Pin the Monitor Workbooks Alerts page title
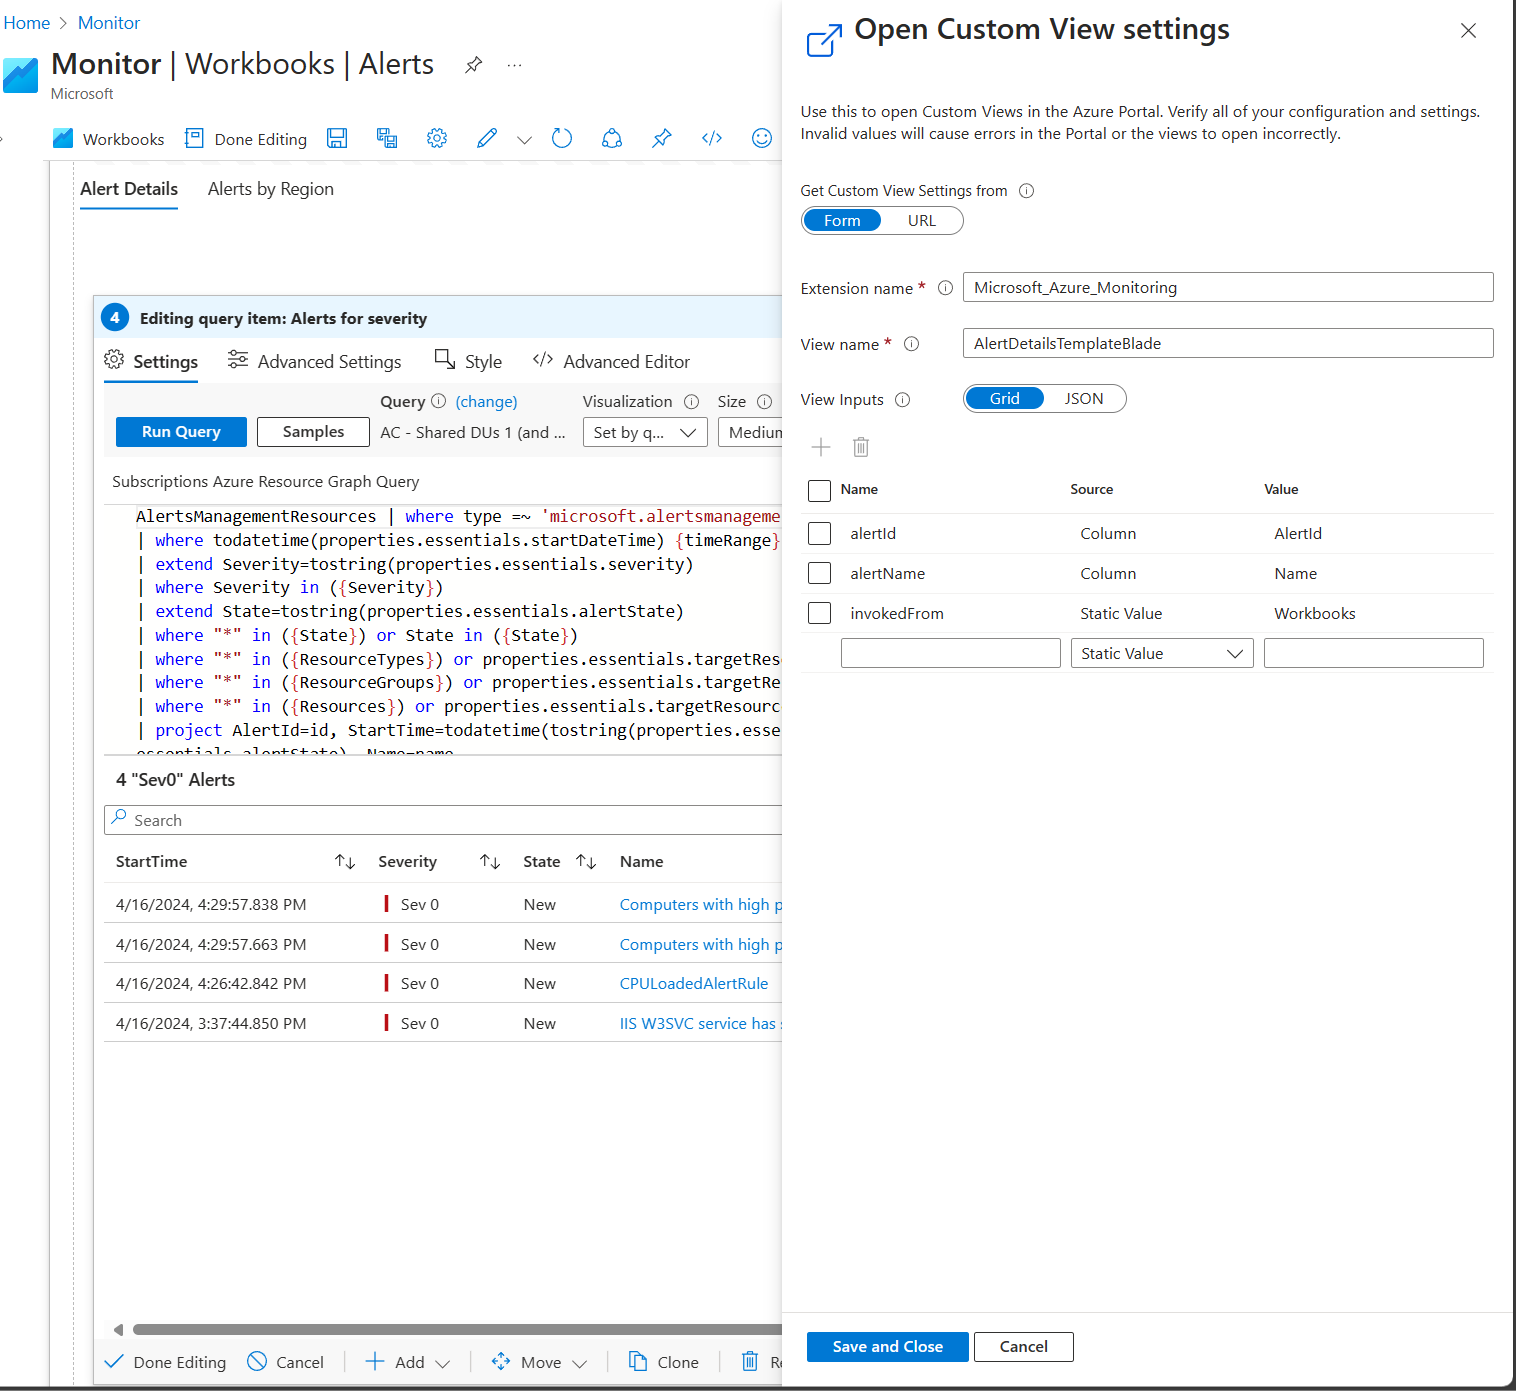This screenshot has height=1391, width=1516. 474,65
